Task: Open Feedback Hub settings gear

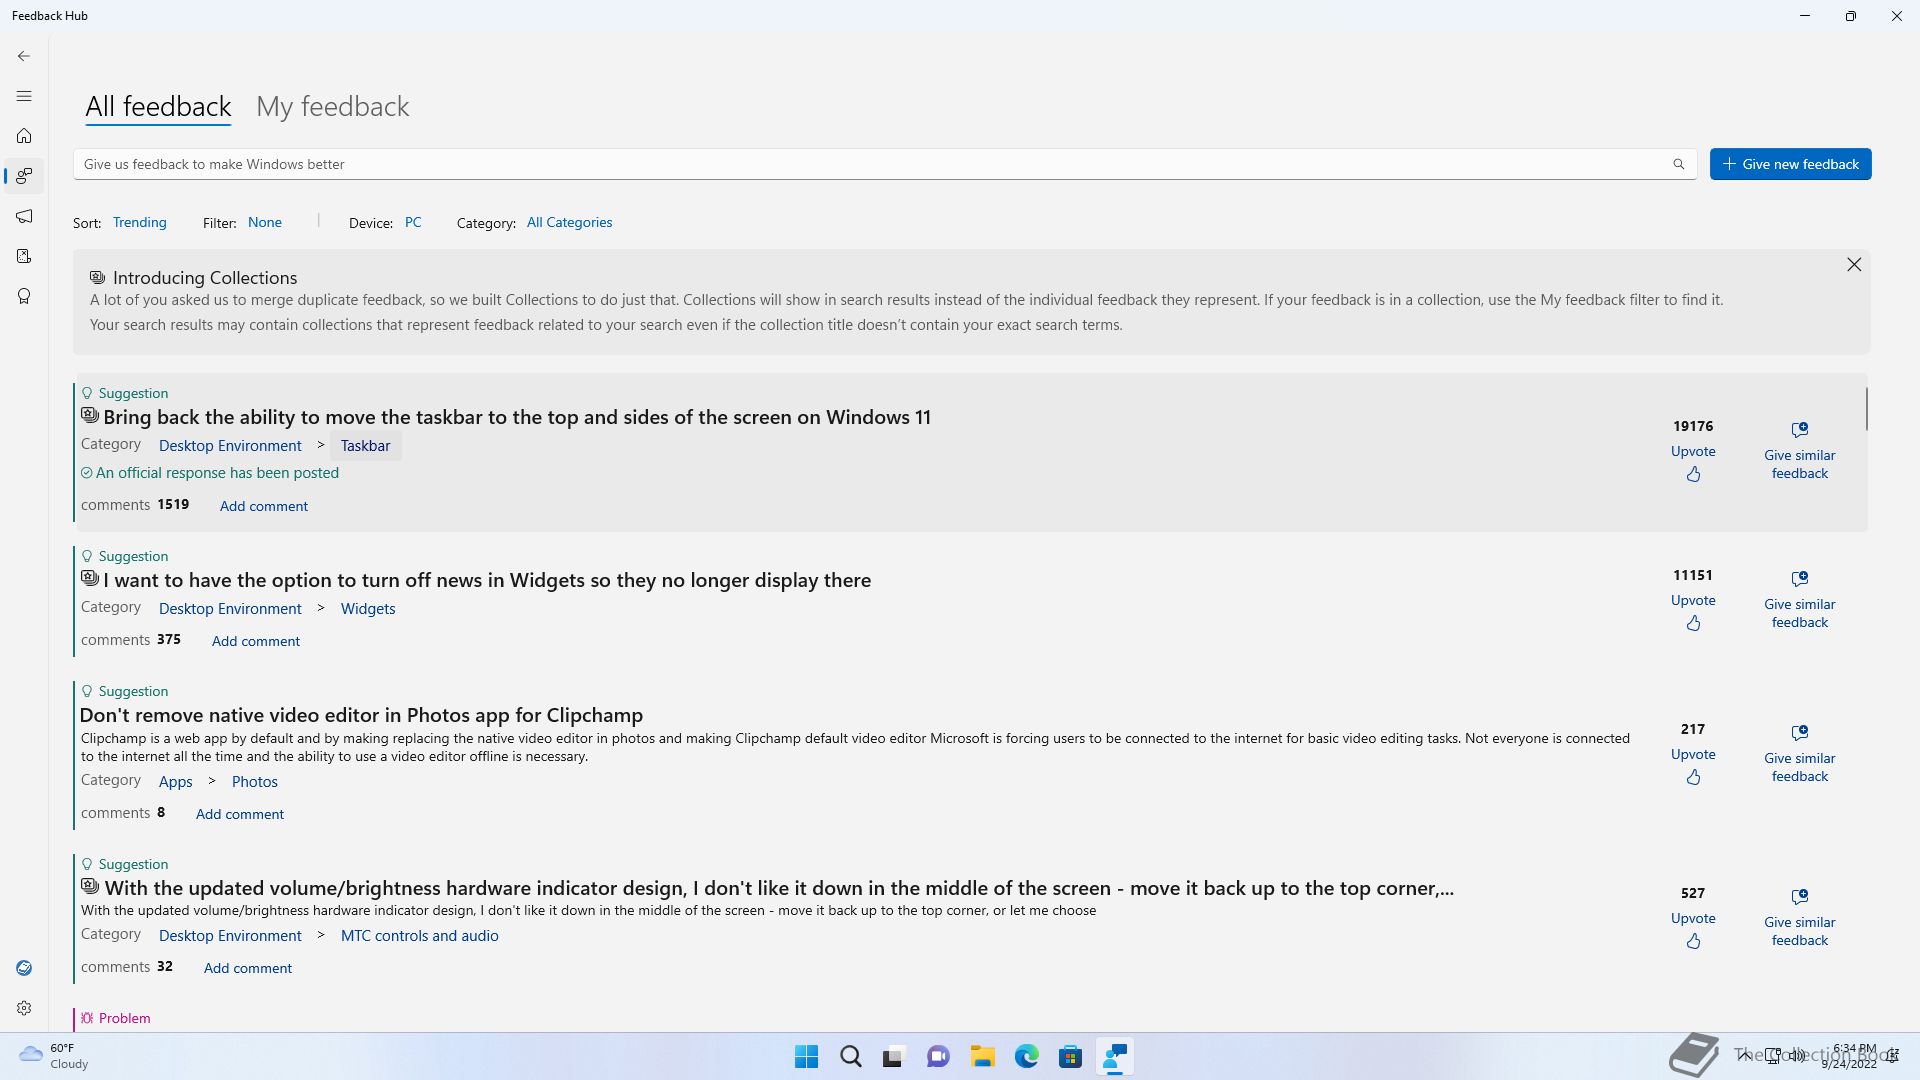Action: pos(24,1008)
